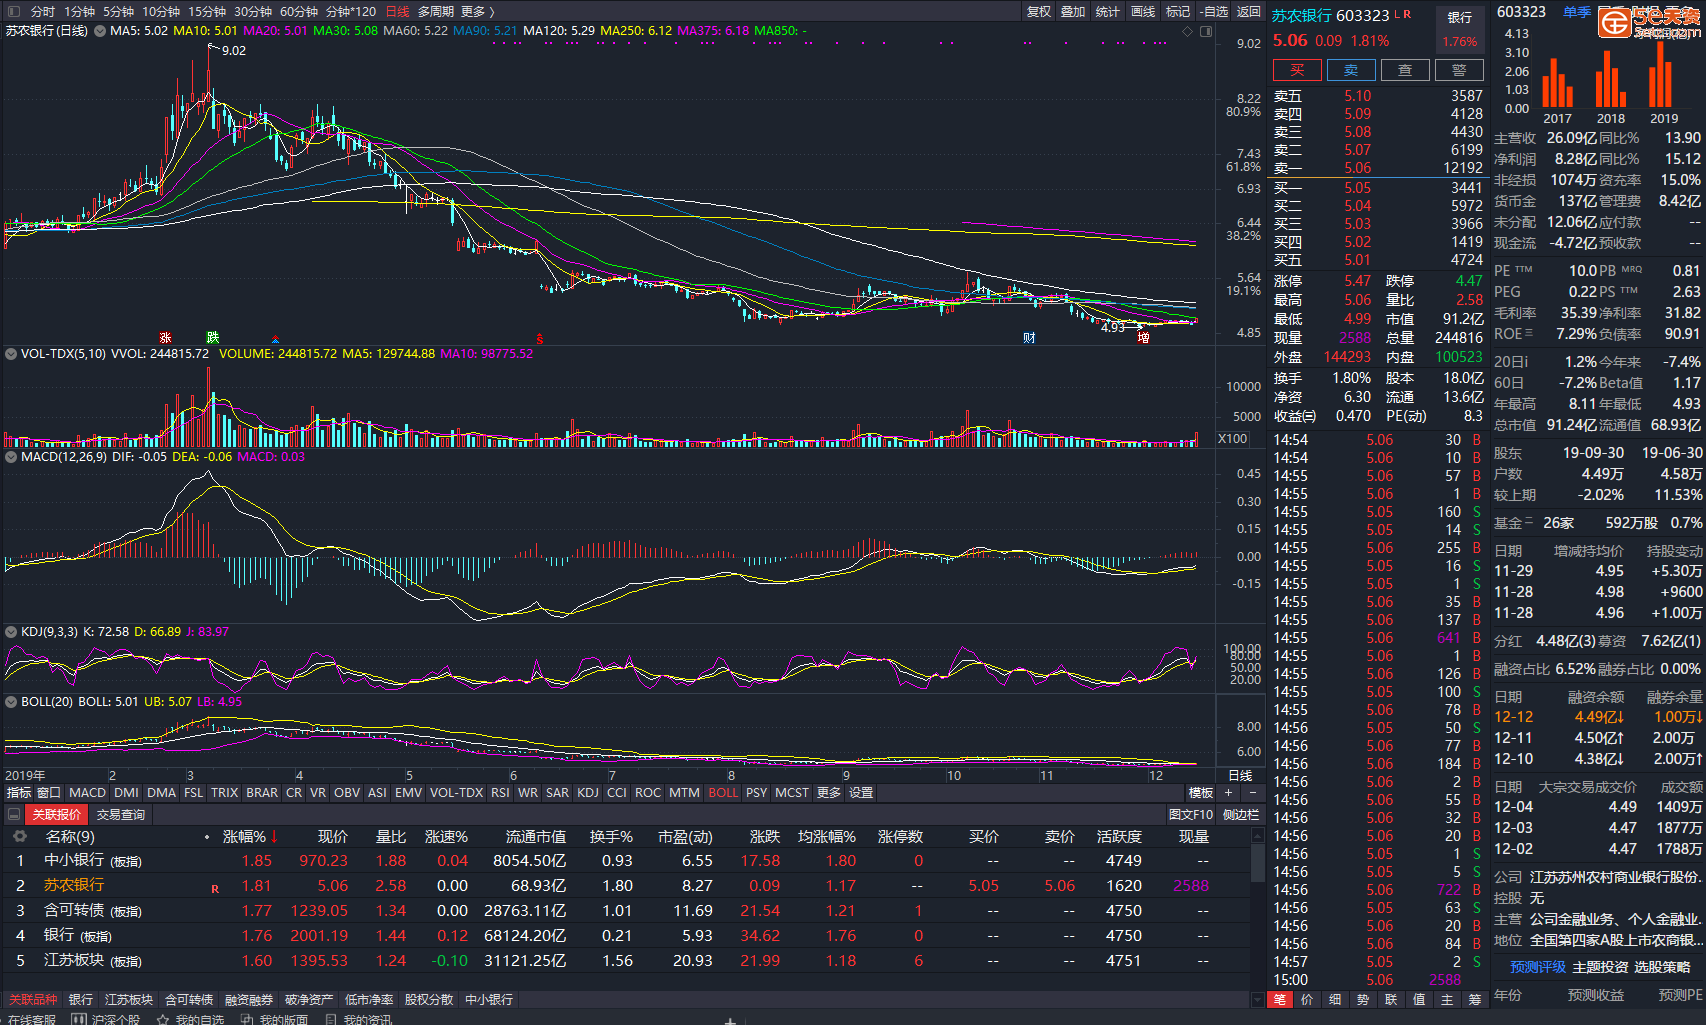This screenshot has height=1025, width=1706.
Task: Toggle the MACD indicator circle icon
Action: tap(11, 457)
